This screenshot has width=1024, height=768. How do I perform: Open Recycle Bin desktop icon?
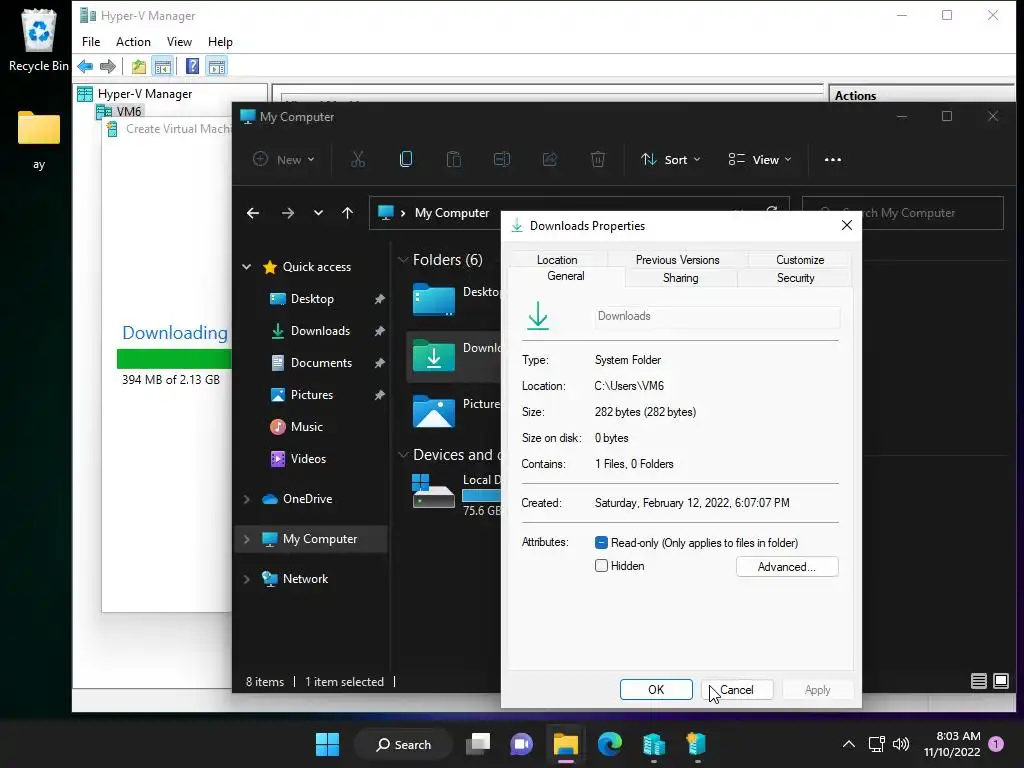(39, 40)
